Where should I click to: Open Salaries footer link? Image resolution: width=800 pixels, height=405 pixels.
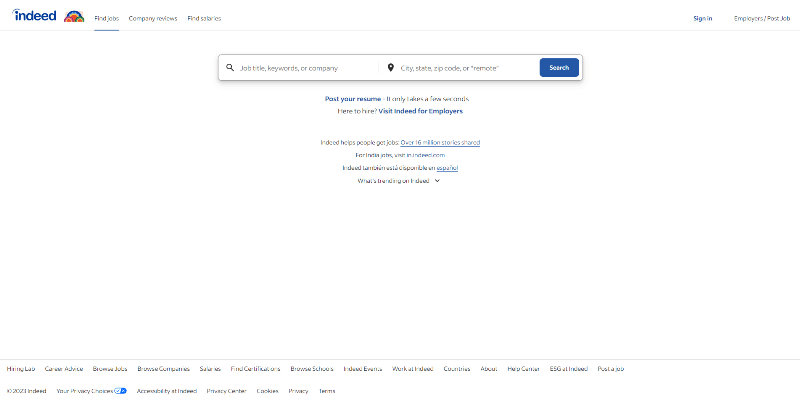(x=210, y=369)
